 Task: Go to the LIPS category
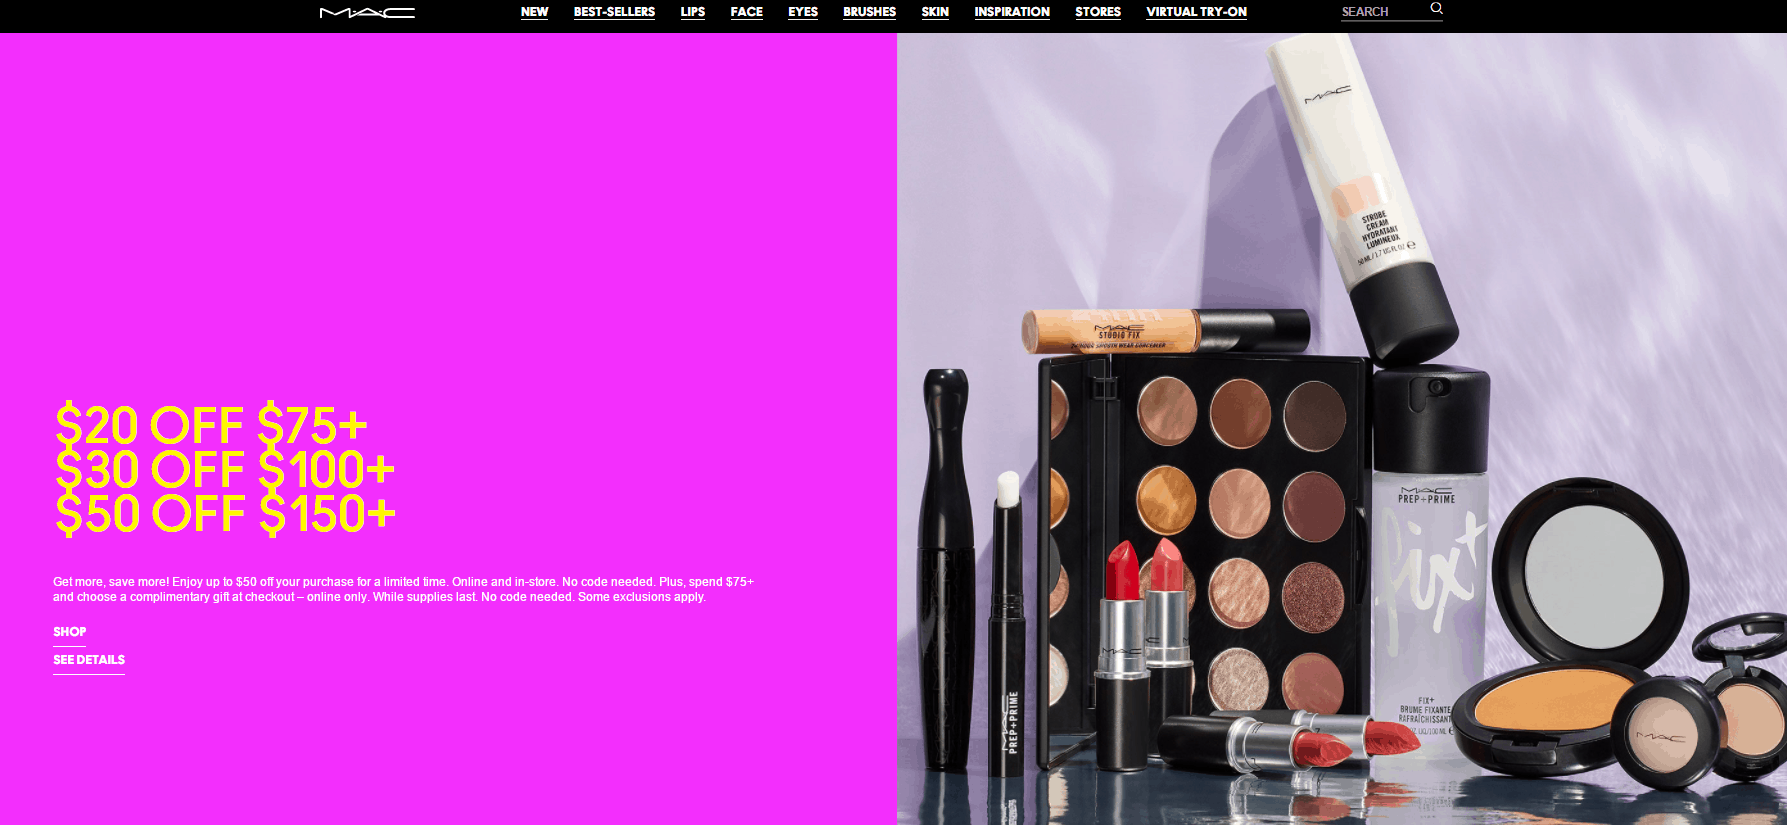[693, 12]
